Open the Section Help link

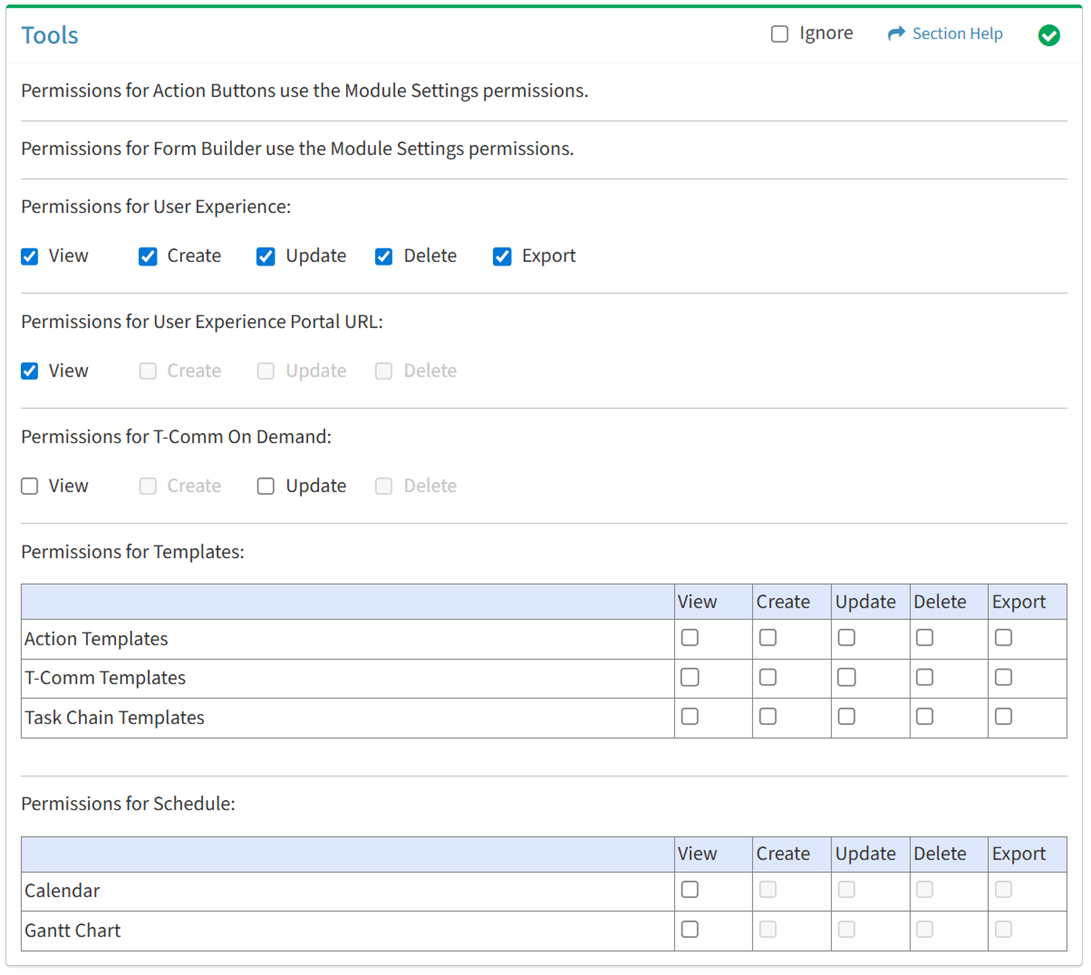click(956, 34)
